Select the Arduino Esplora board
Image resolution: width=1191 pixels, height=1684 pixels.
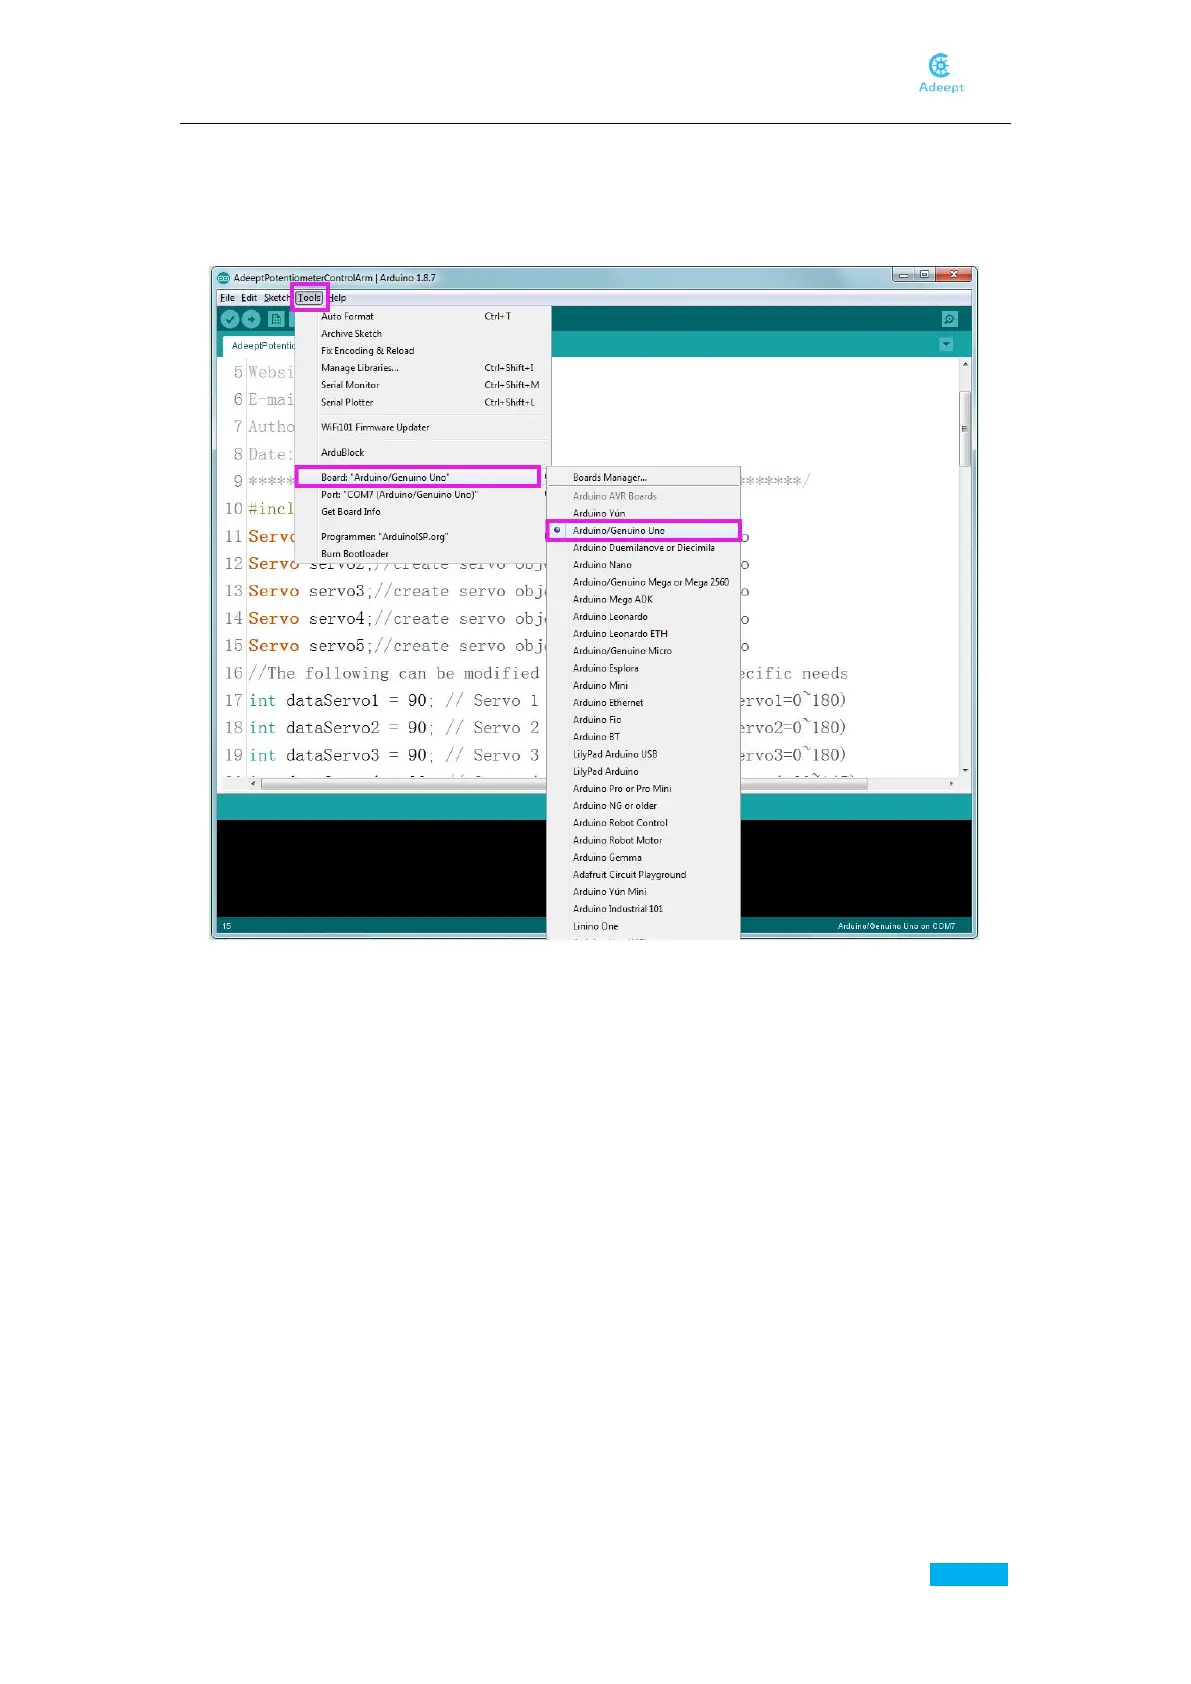tap(643, 669)
